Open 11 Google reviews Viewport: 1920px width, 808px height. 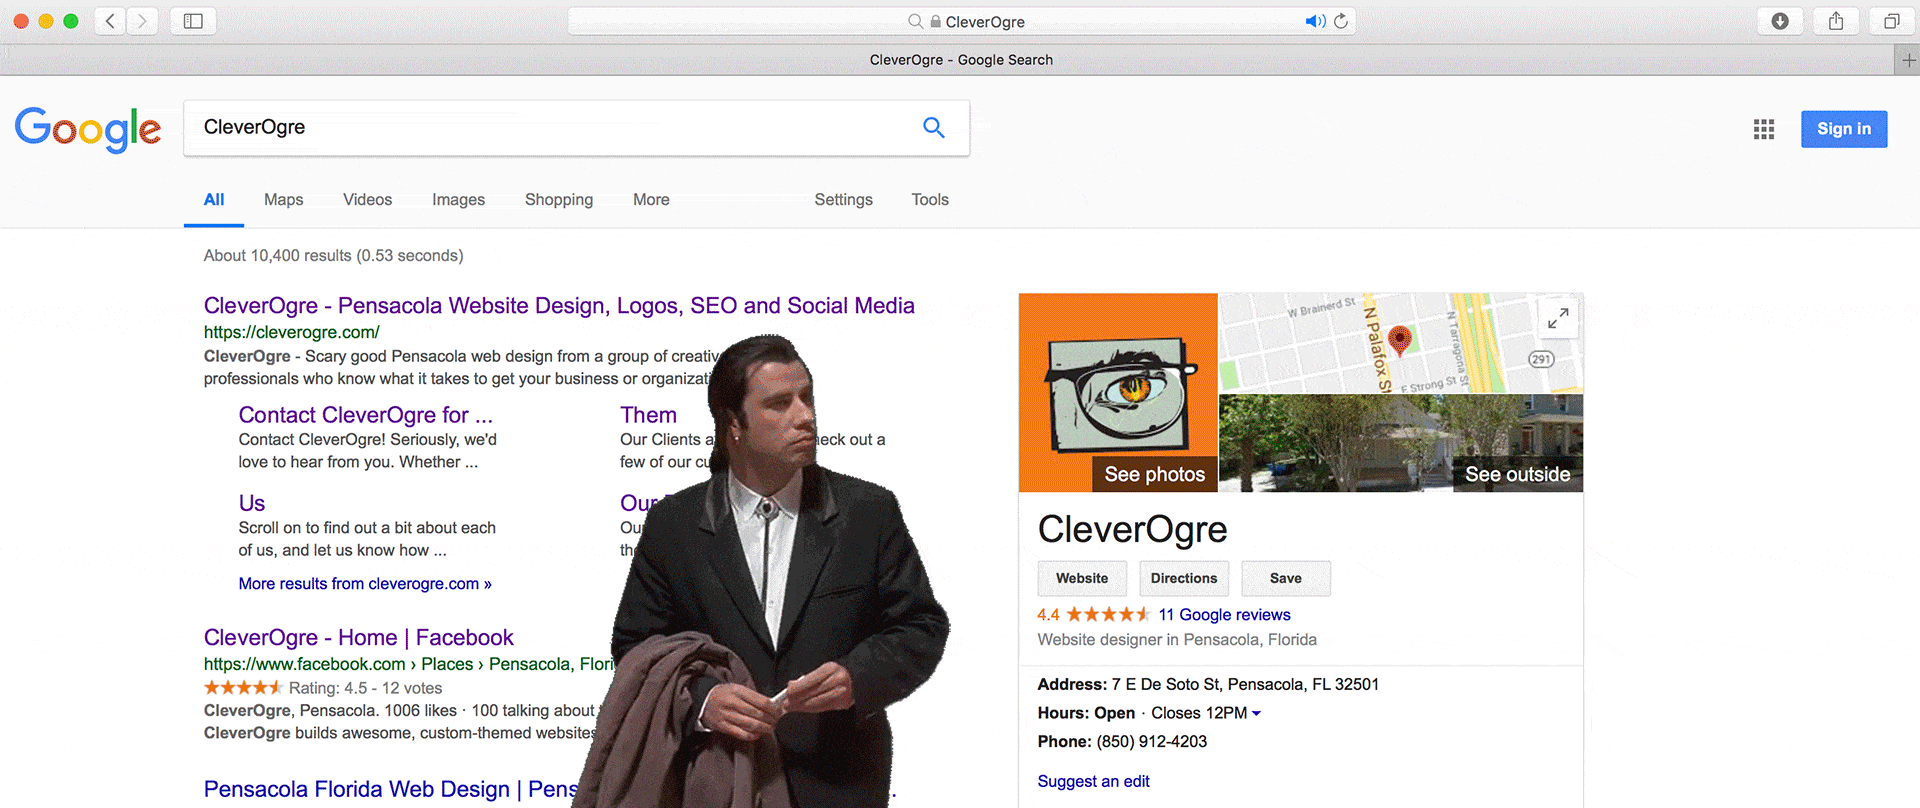[x=1225, y=615]
